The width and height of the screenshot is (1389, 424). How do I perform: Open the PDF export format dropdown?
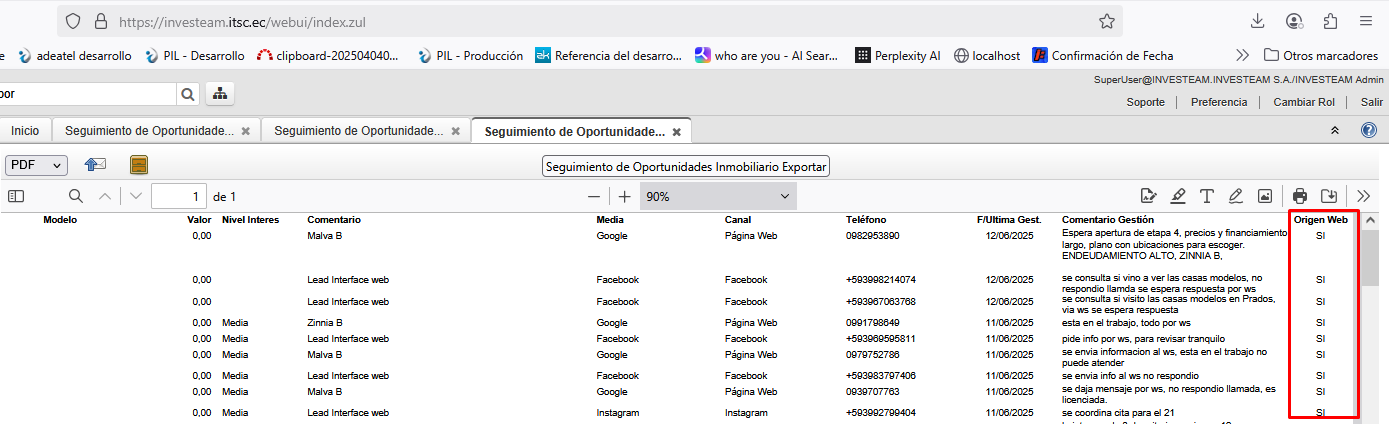coord(36,165)
